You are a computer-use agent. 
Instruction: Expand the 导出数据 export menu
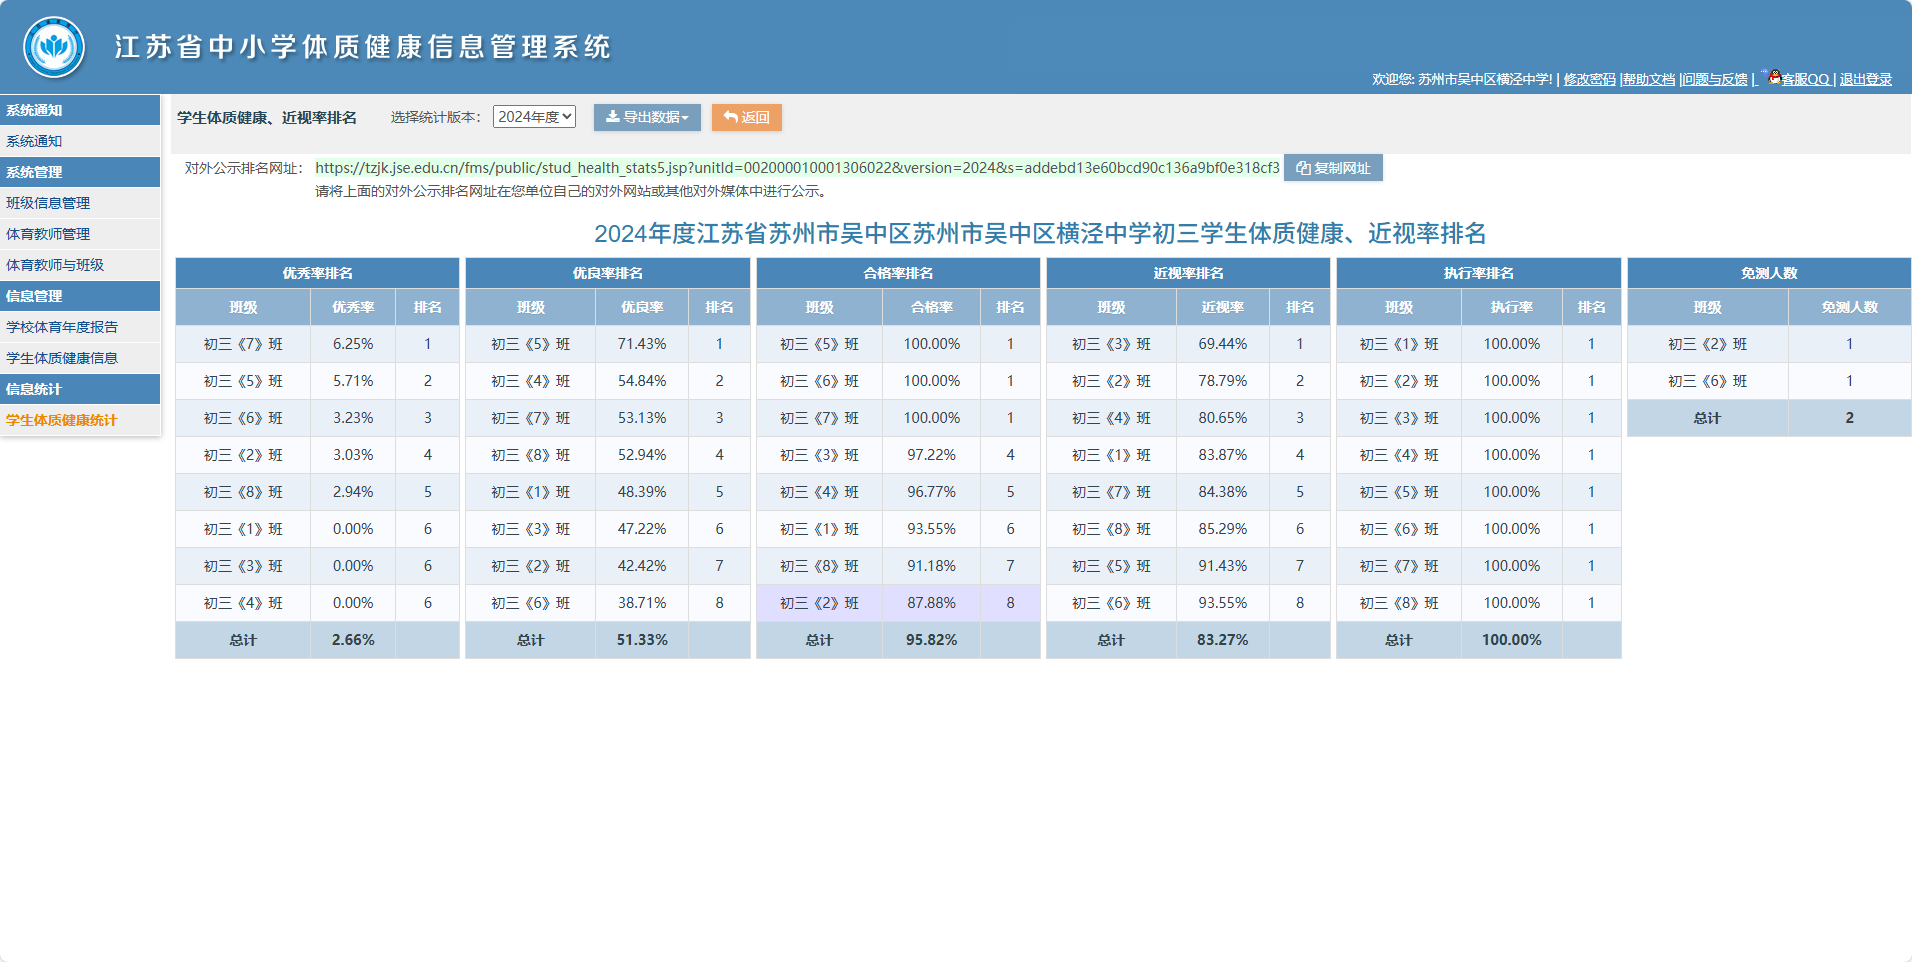pyautogui.click(x=647, y=117)
